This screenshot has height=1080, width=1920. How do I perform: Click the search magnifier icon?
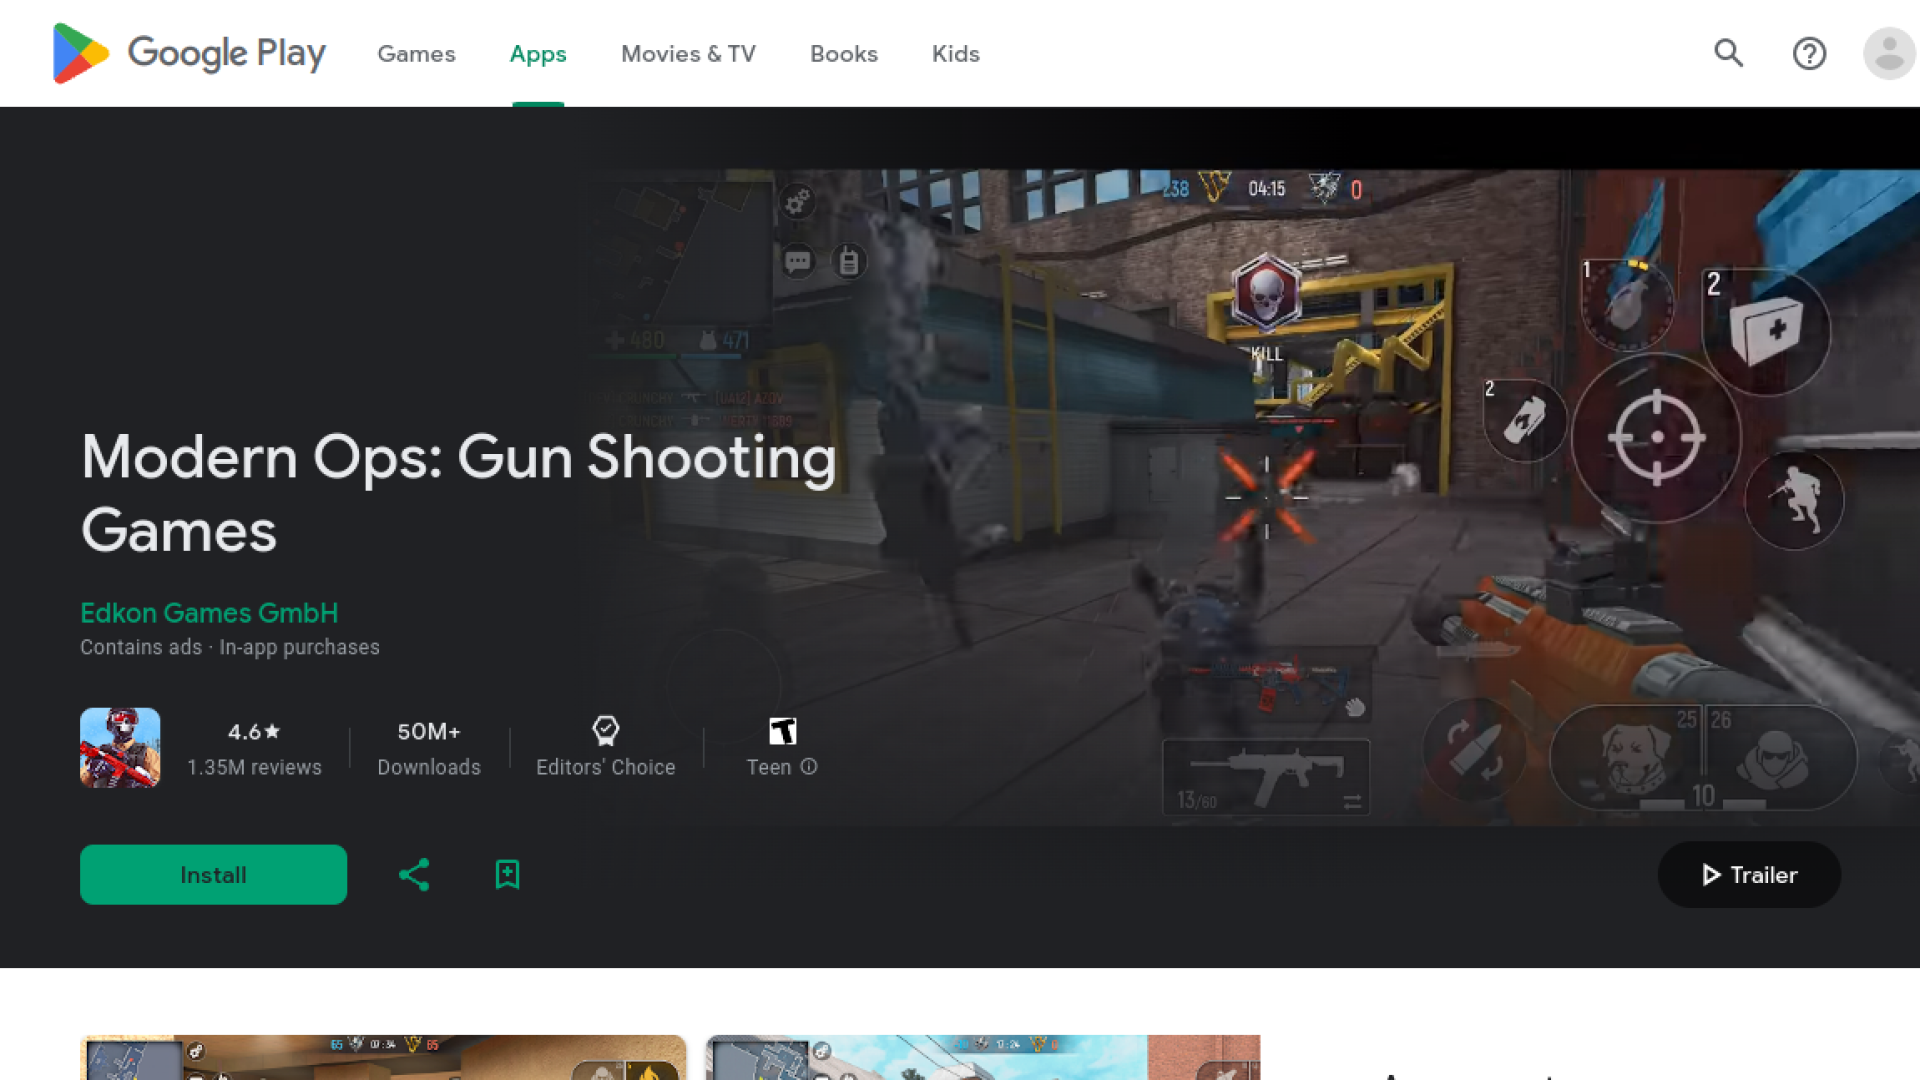tap(1728, 53)
